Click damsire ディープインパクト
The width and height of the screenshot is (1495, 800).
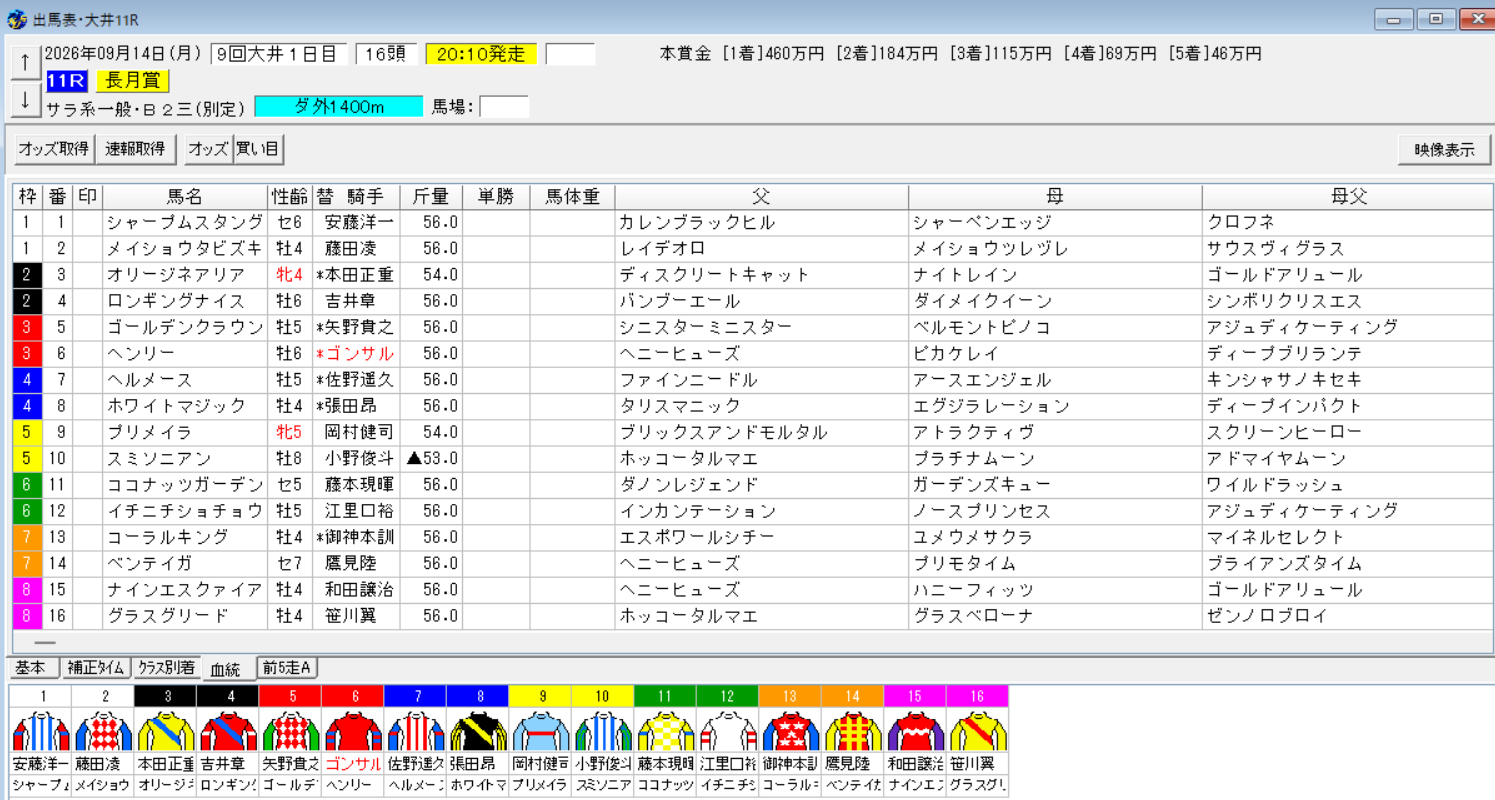[x=1285, y=406]
